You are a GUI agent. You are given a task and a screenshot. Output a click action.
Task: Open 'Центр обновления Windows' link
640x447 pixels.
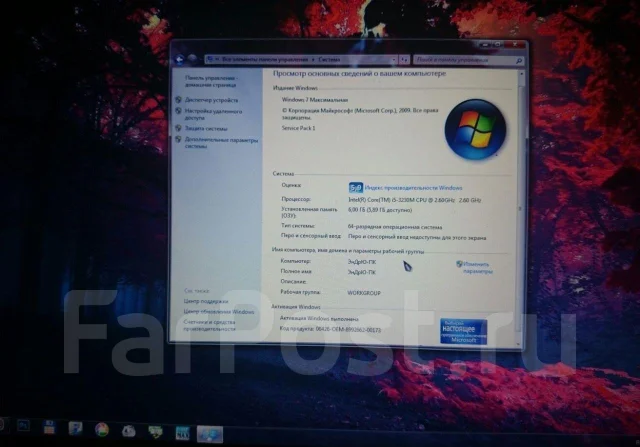219,311
